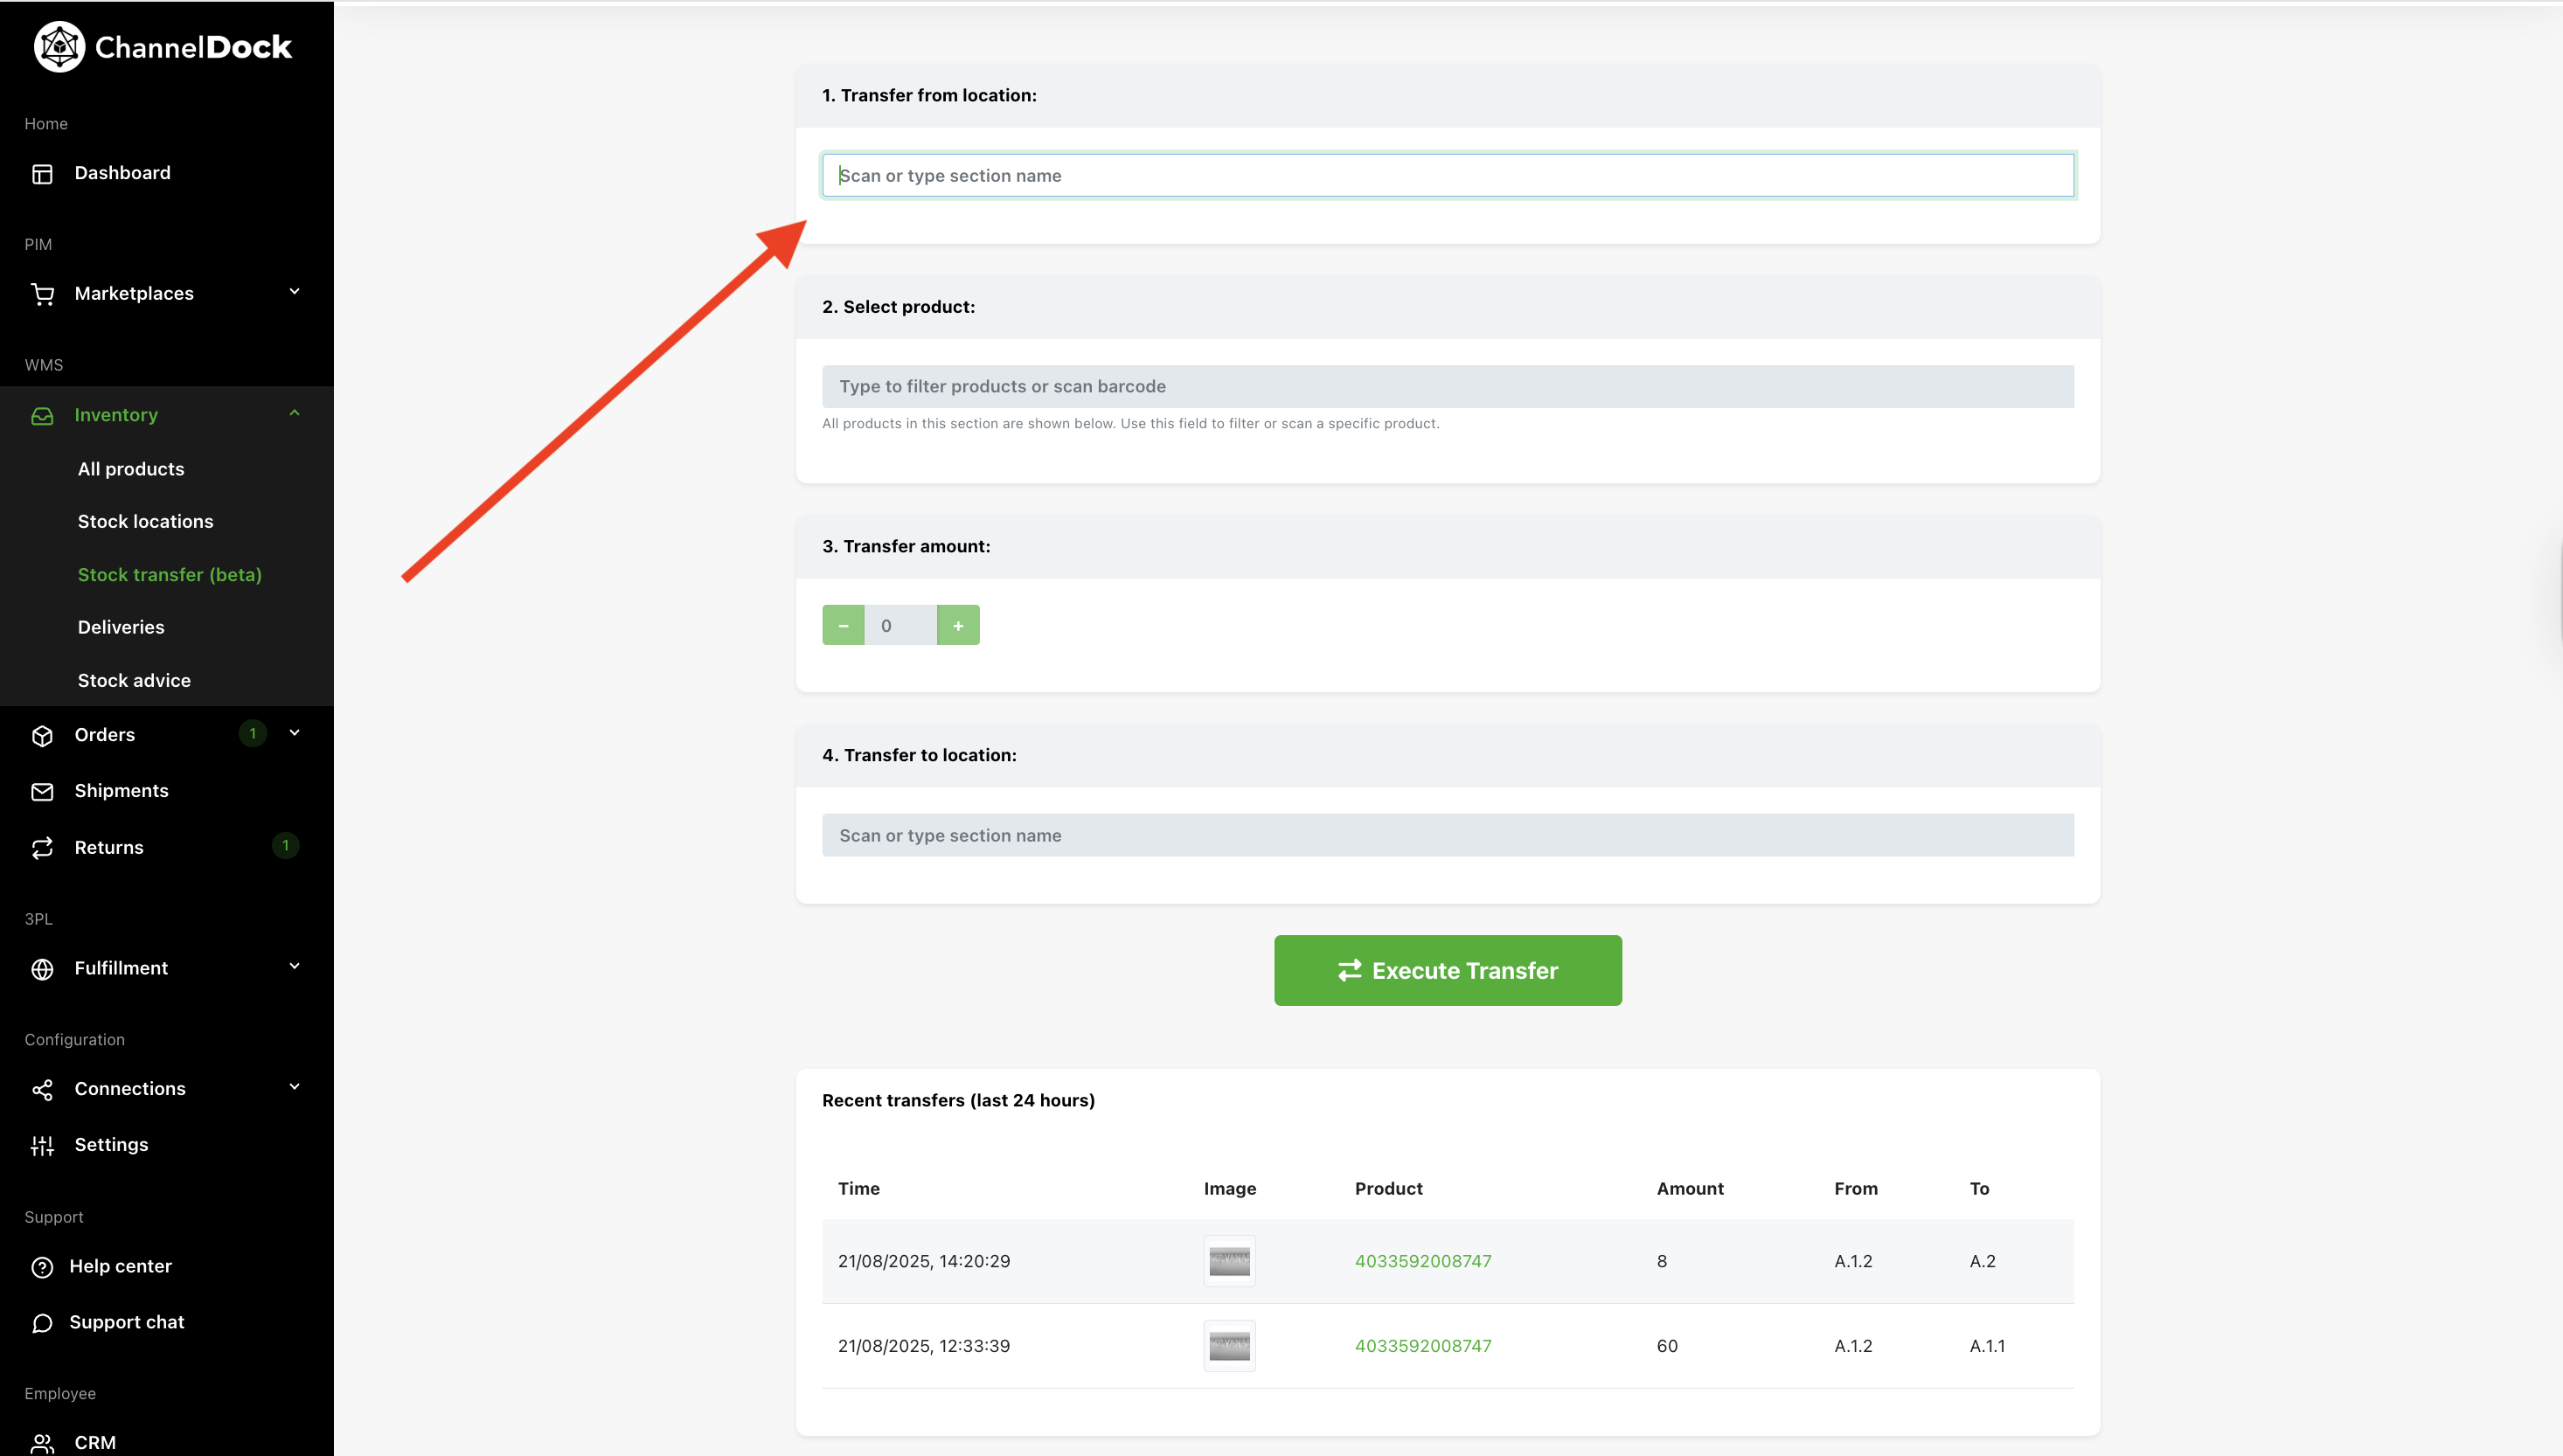The image size is (2563, 1456).
Task: Open All products submenu item
Action: 131,469
